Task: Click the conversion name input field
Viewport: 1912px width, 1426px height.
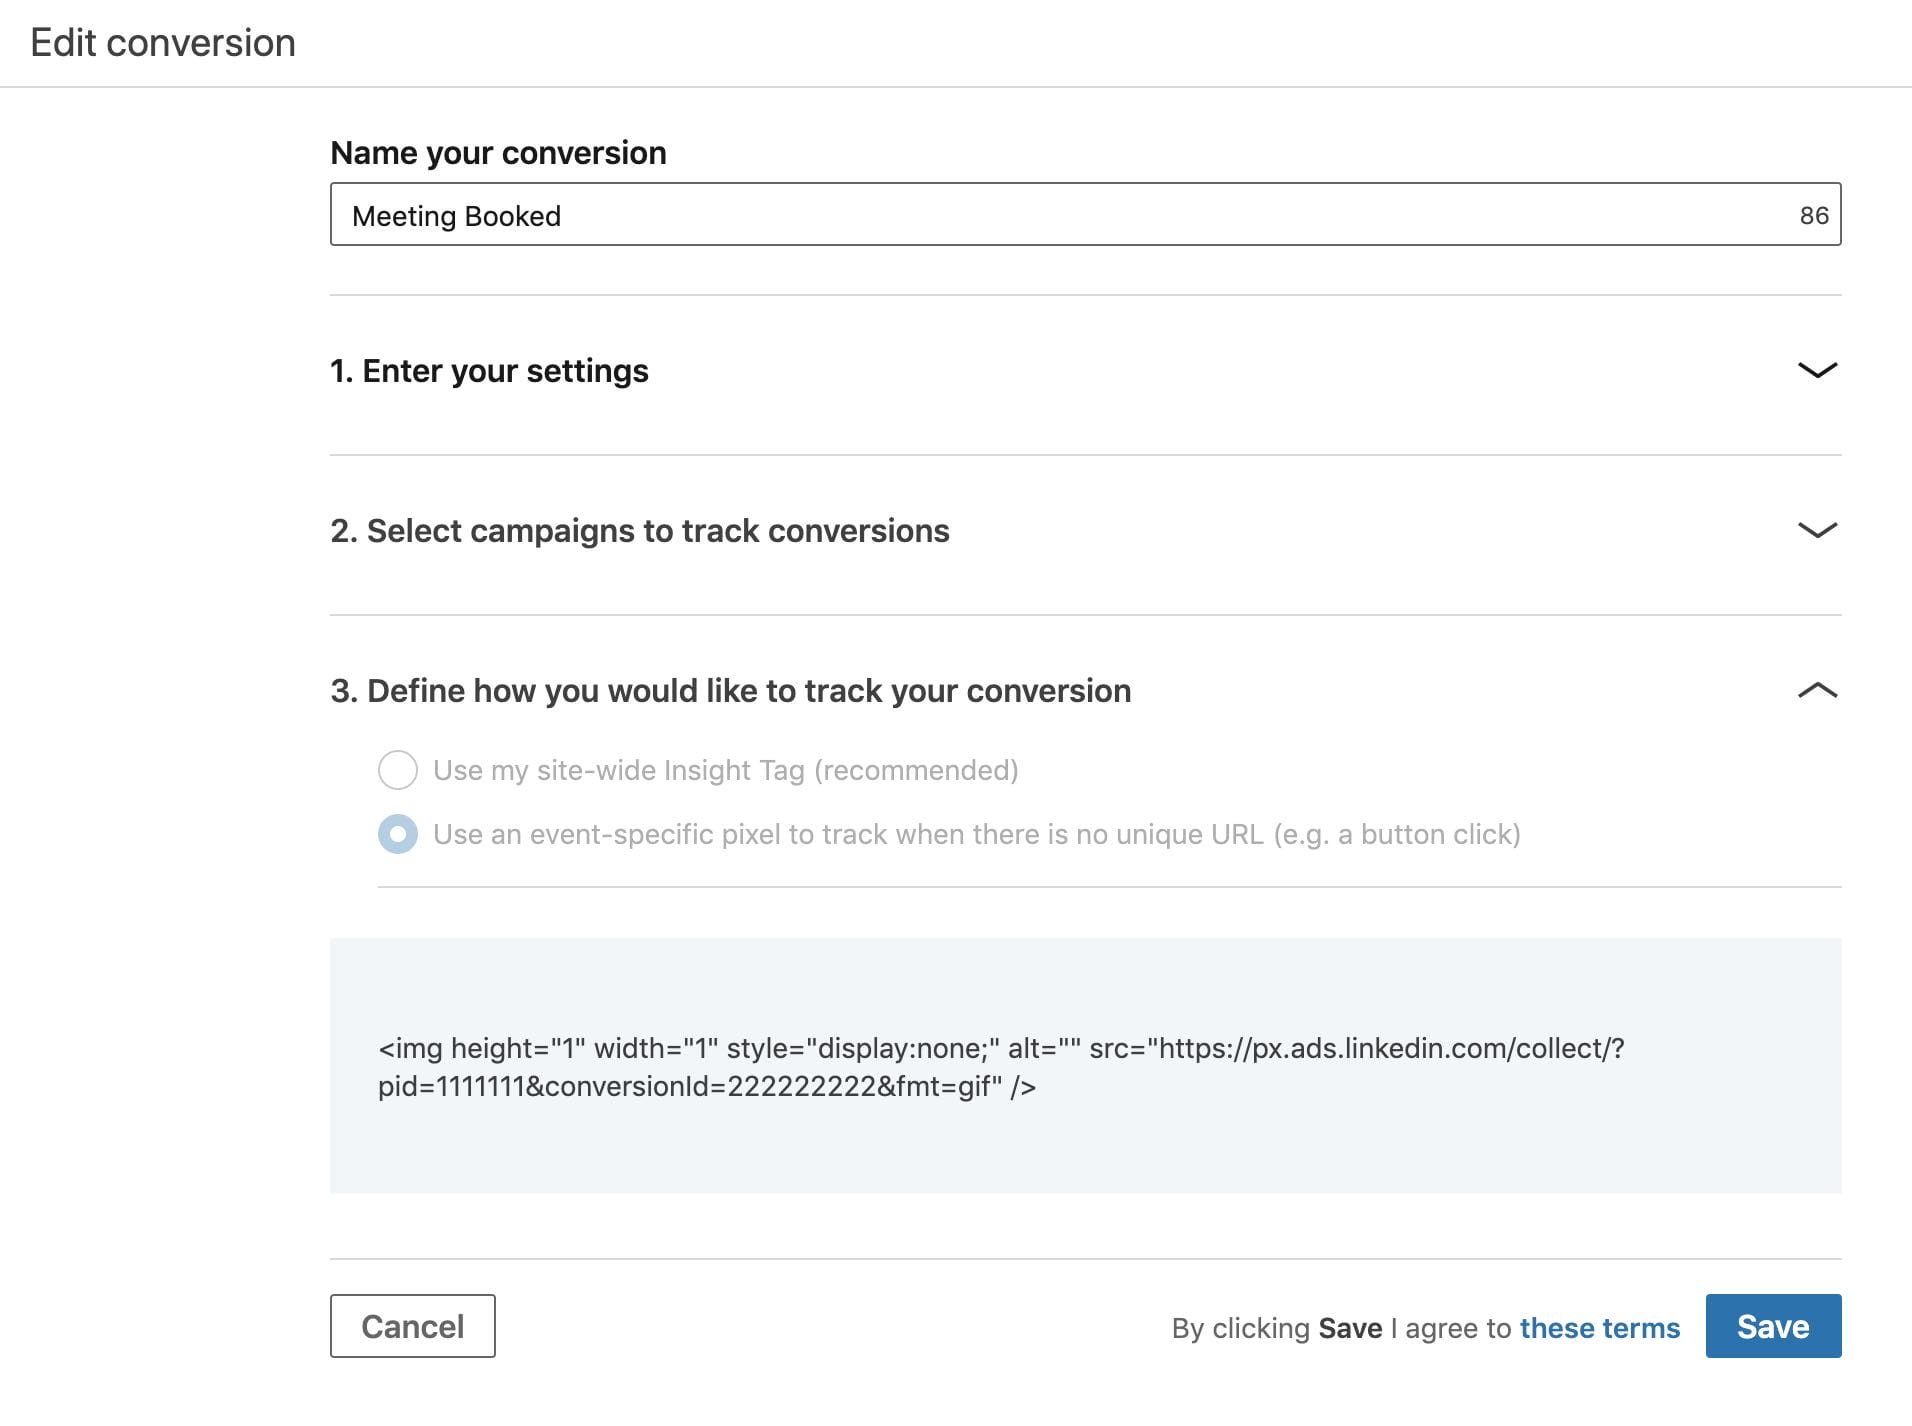Action: click(1085, 214)
